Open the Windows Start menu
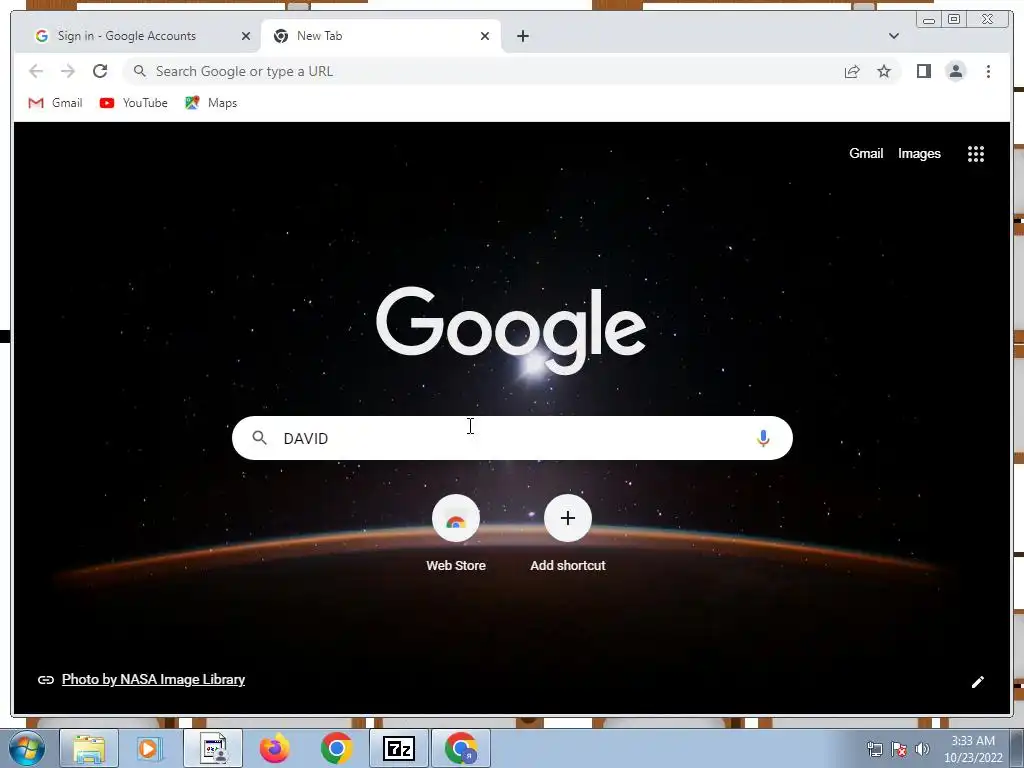This screenshot has width=1024, height=768. tap(27, 748)
